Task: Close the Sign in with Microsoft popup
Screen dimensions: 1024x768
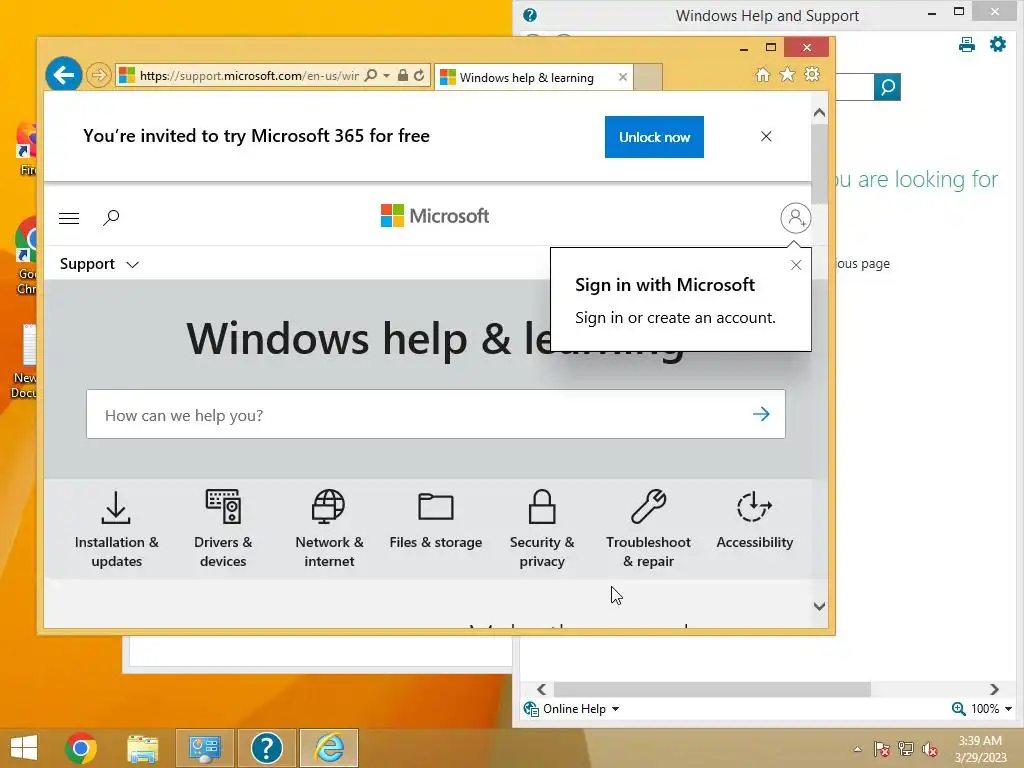Action: 795,265
